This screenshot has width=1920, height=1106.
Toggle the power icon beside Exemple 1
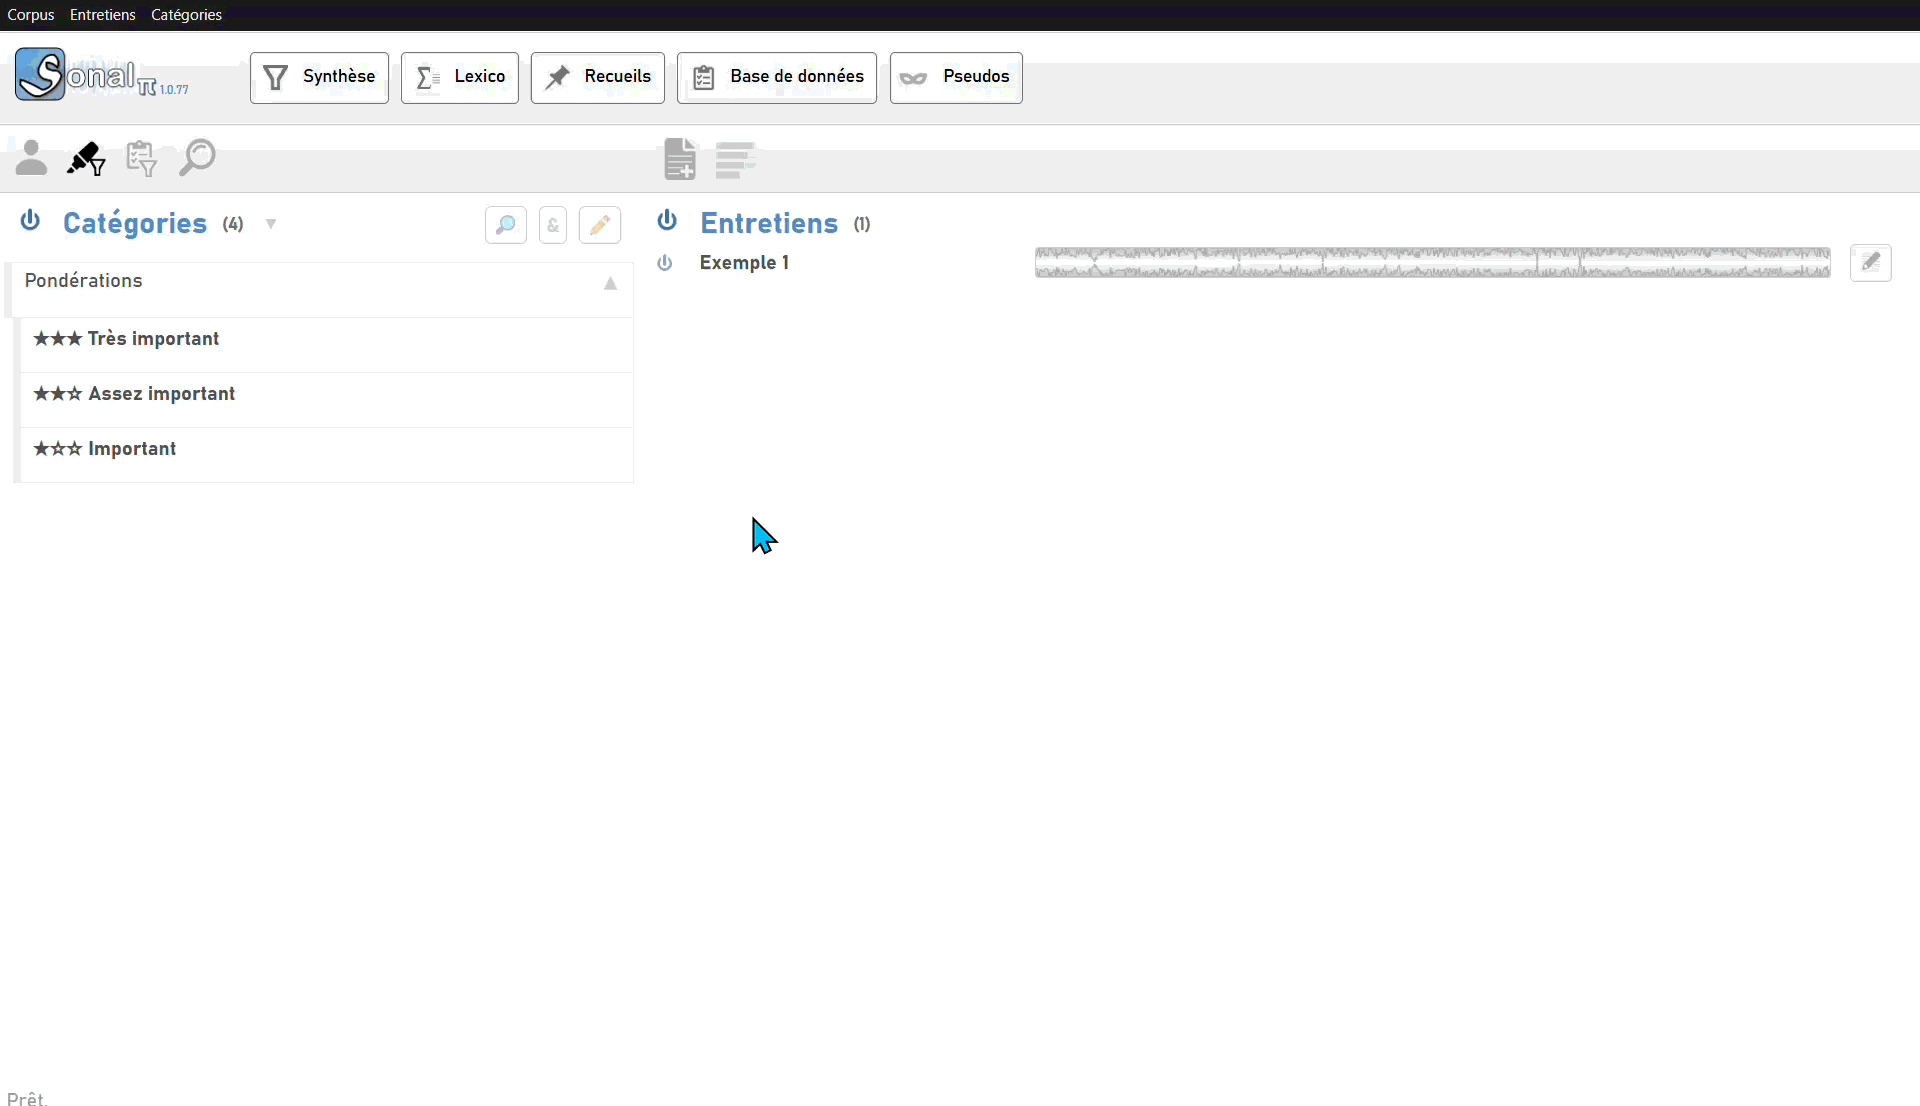pyautogui.click(x=665, y=263)
